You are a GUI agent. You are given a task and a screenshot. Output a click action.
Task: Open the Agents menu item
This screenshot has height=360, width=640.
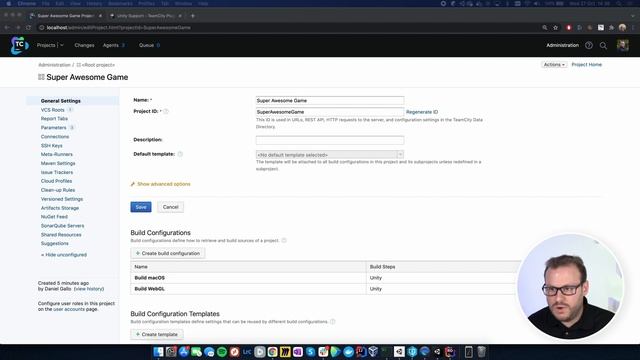pos(111,45)
